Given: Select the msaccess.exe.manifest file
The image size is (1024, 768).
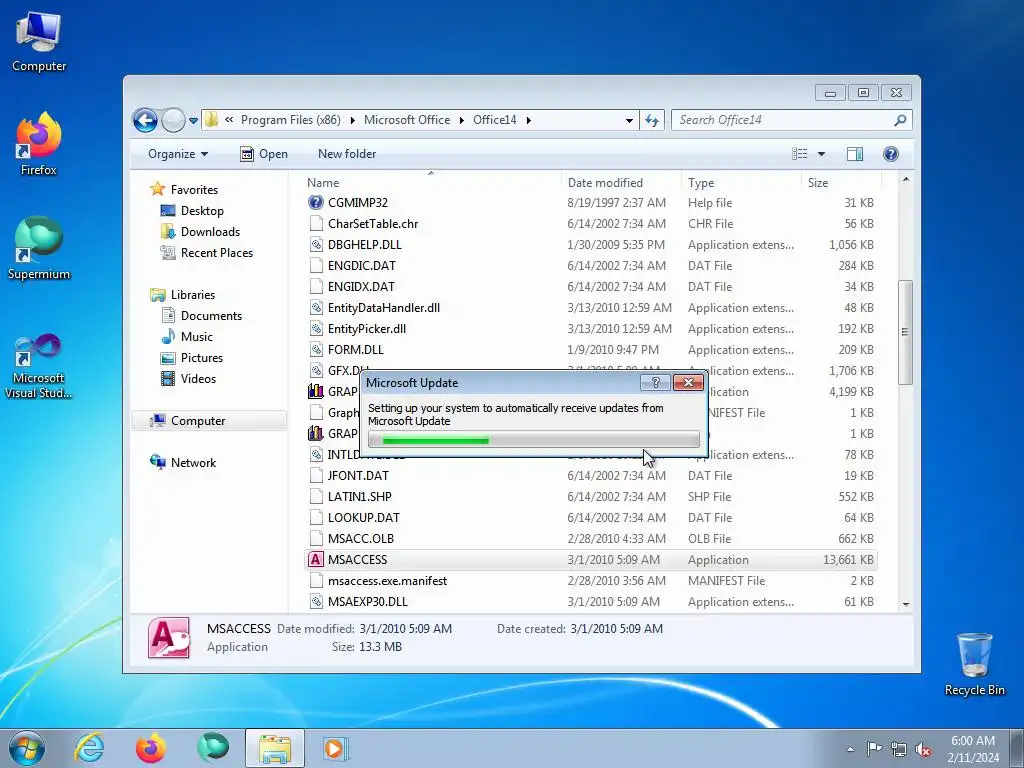Looking at the screenshot, I should click(591, 581).
